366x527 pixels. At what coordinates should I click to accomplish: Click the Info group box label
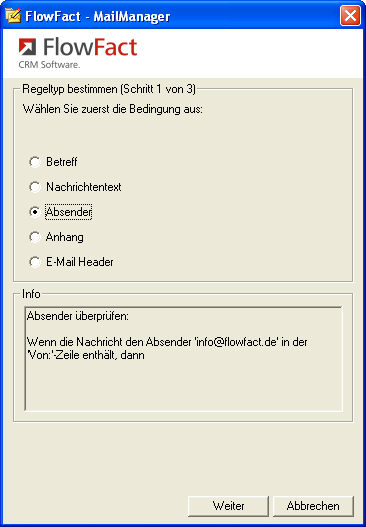31,294
